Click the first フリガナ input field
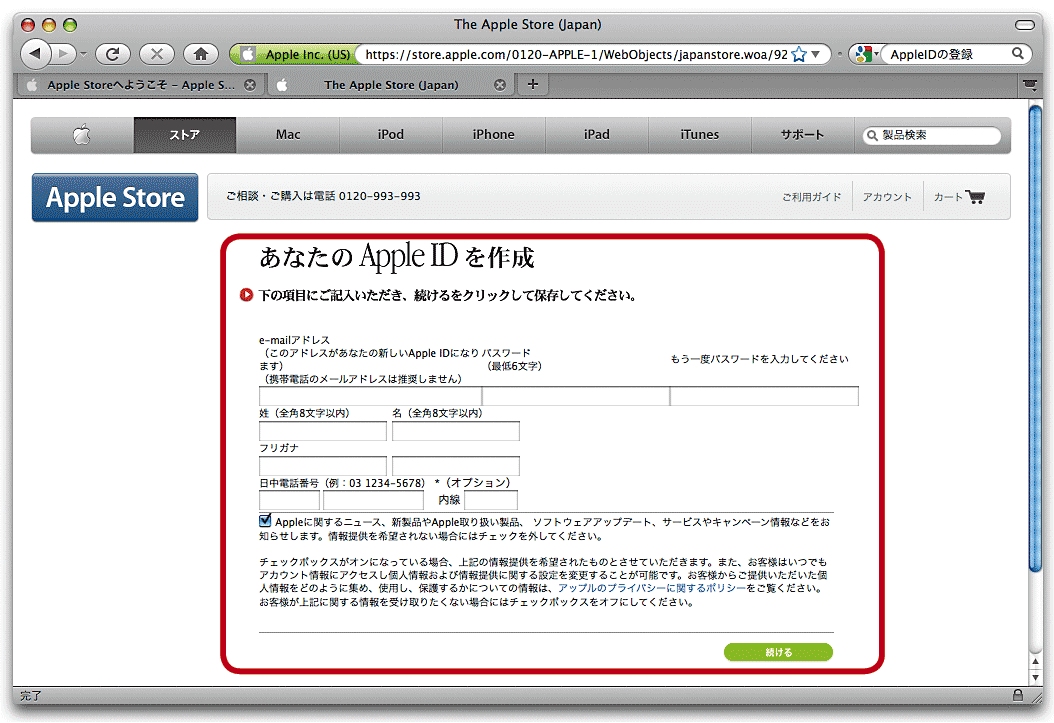Image resolution: width=1054 pixels, height=723 pixels. [x=323, y=466]
